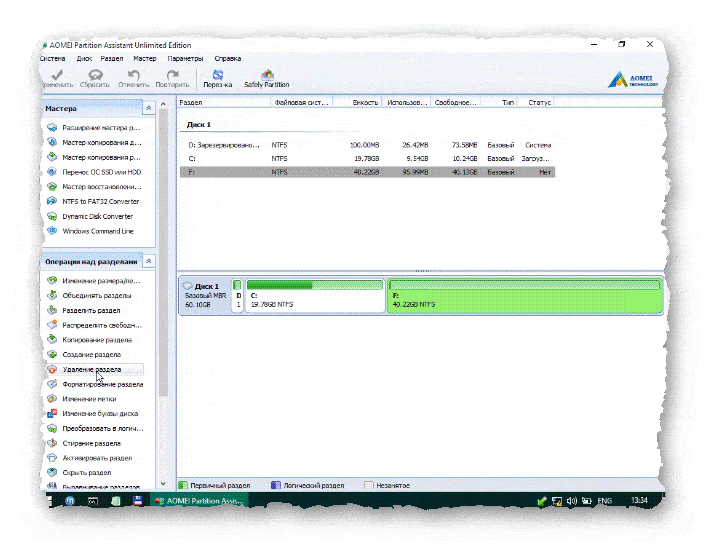The image size is (704, 544).
Task: Click the AOMEI Partition Assis... taskbar button
Action: click(199, 501)
